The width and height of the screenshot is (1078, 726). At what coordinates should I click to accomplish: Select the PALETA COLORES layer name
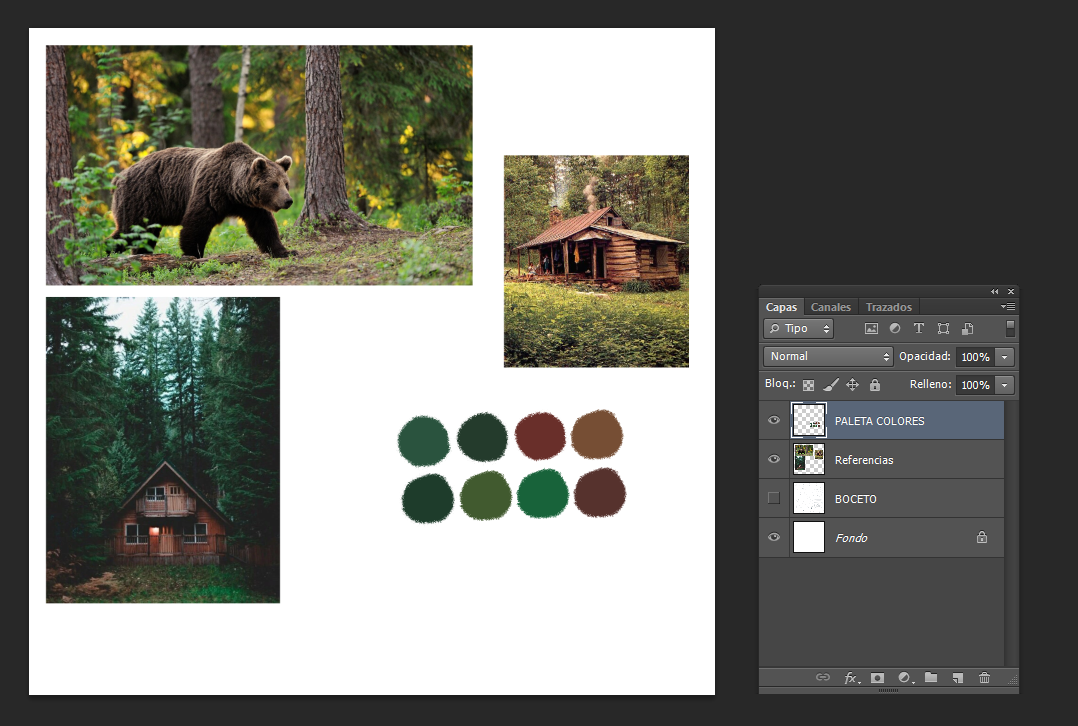(x=879, y=421)
